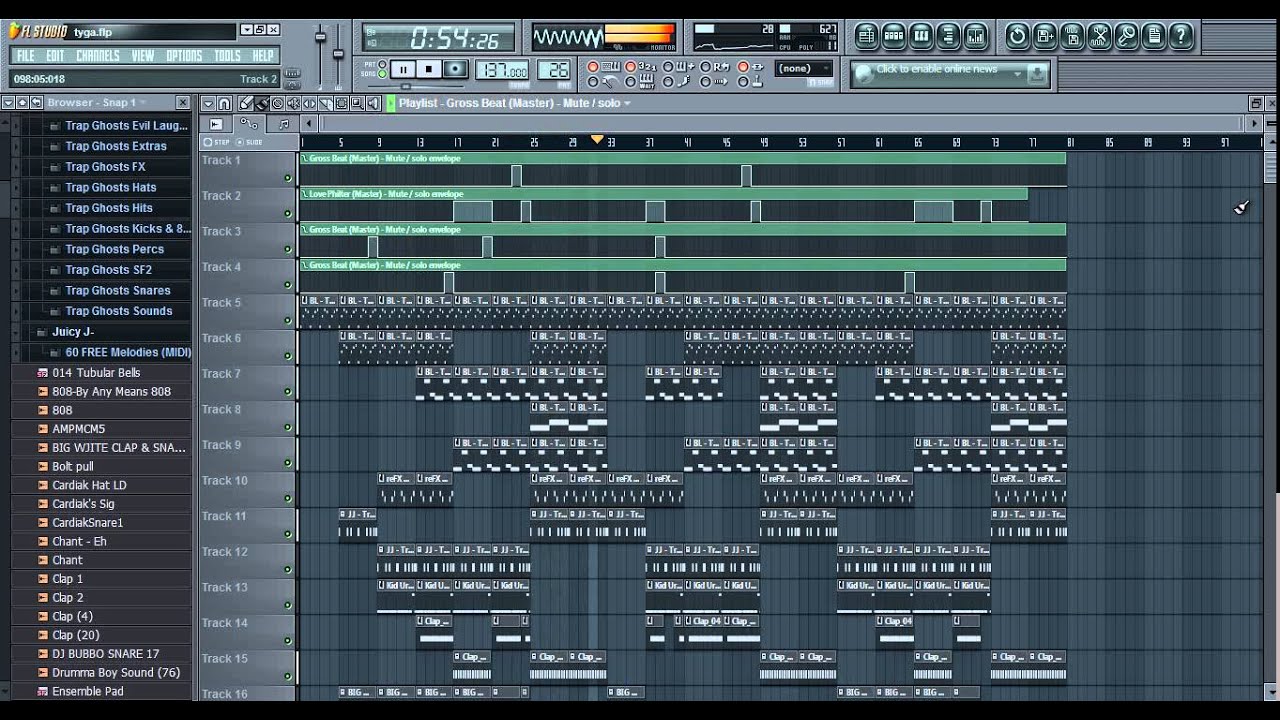Mute Track 5 with its green dot
Screen dimensions: 1280x720
tap(288, 320)
